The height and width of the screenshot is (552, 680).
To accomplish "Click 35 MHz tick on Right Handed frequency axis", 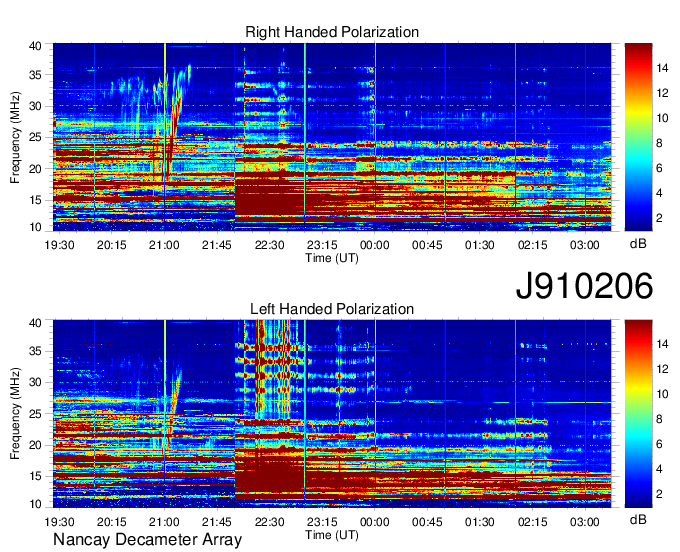I will tap(35, 75).
